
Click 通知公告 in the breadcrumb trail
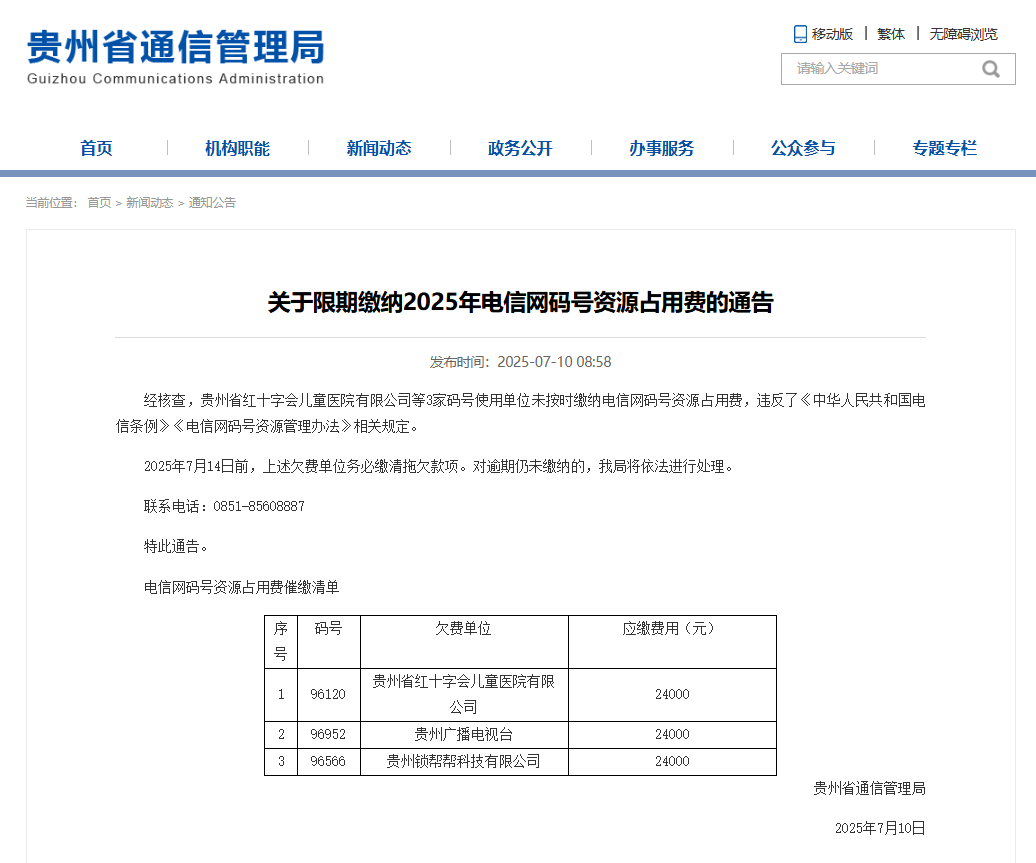[x=212, y=203]
